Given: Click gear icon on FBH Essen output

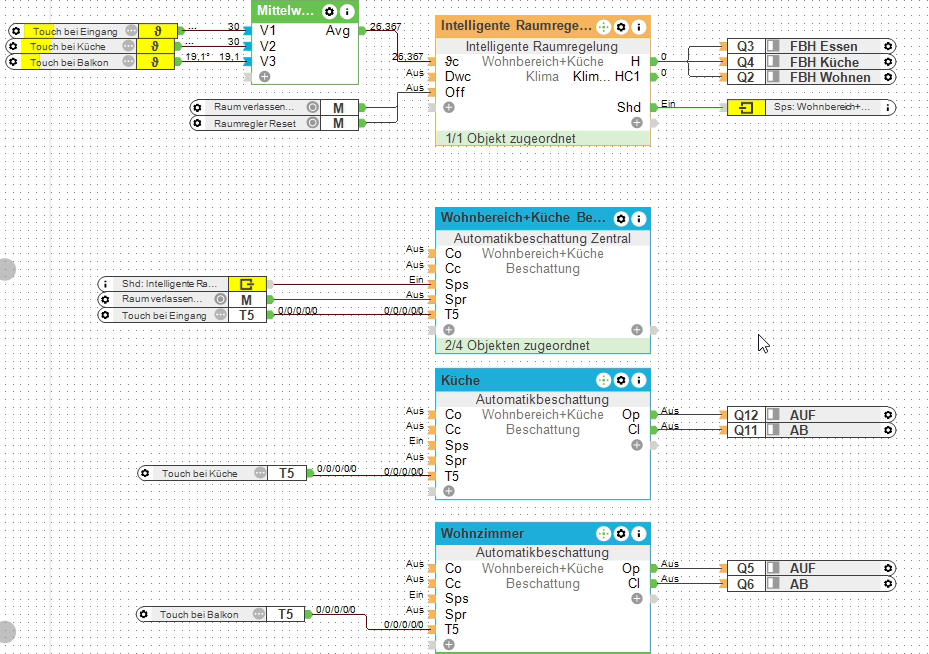Looking at the screenshot, I should point(888,46).
